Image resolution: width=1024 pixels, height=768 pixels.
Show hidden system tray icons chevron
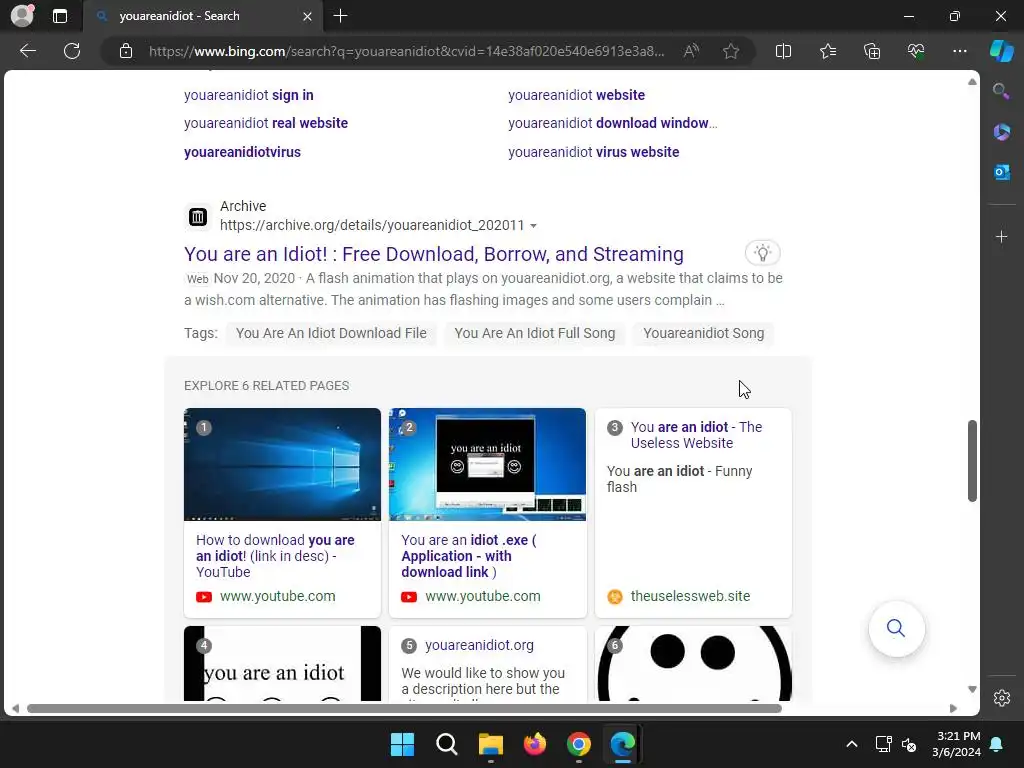pos(852,744)
